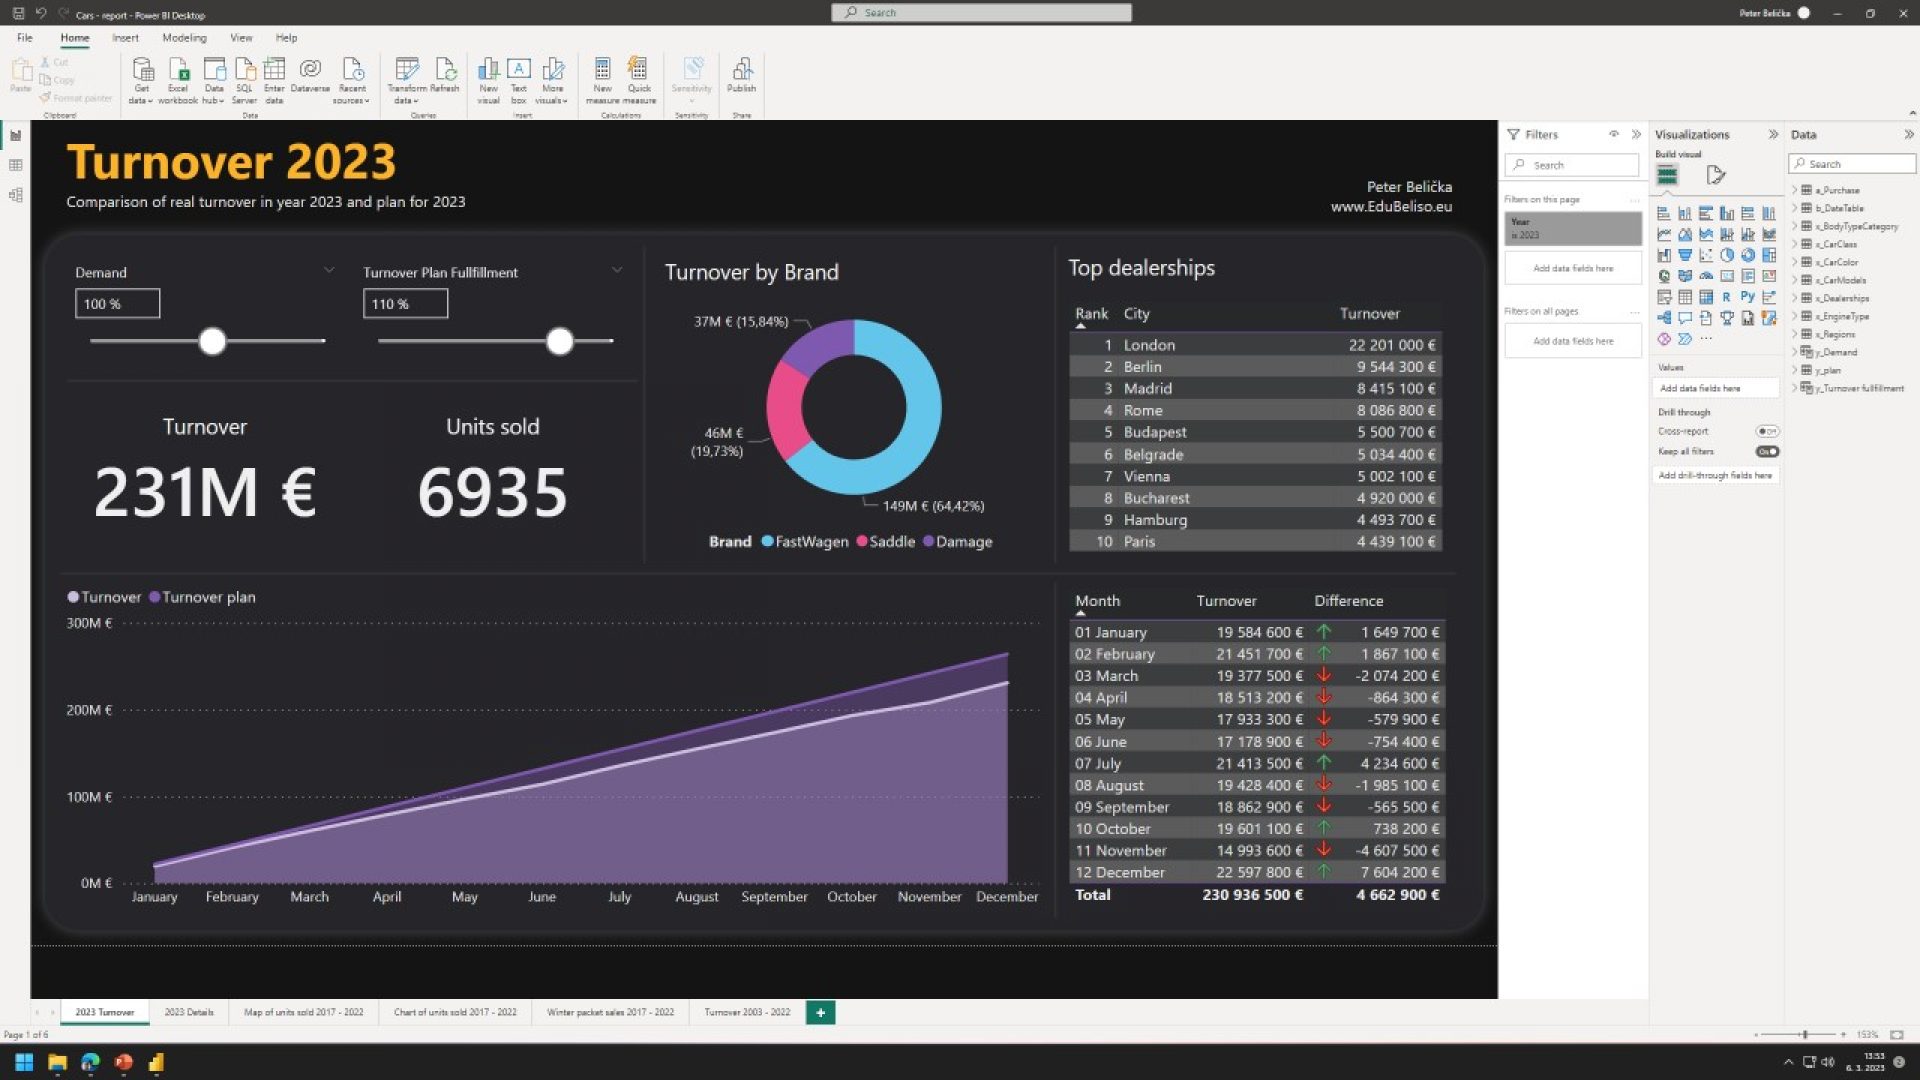Collapse the Data pane

click(1908, 134)
